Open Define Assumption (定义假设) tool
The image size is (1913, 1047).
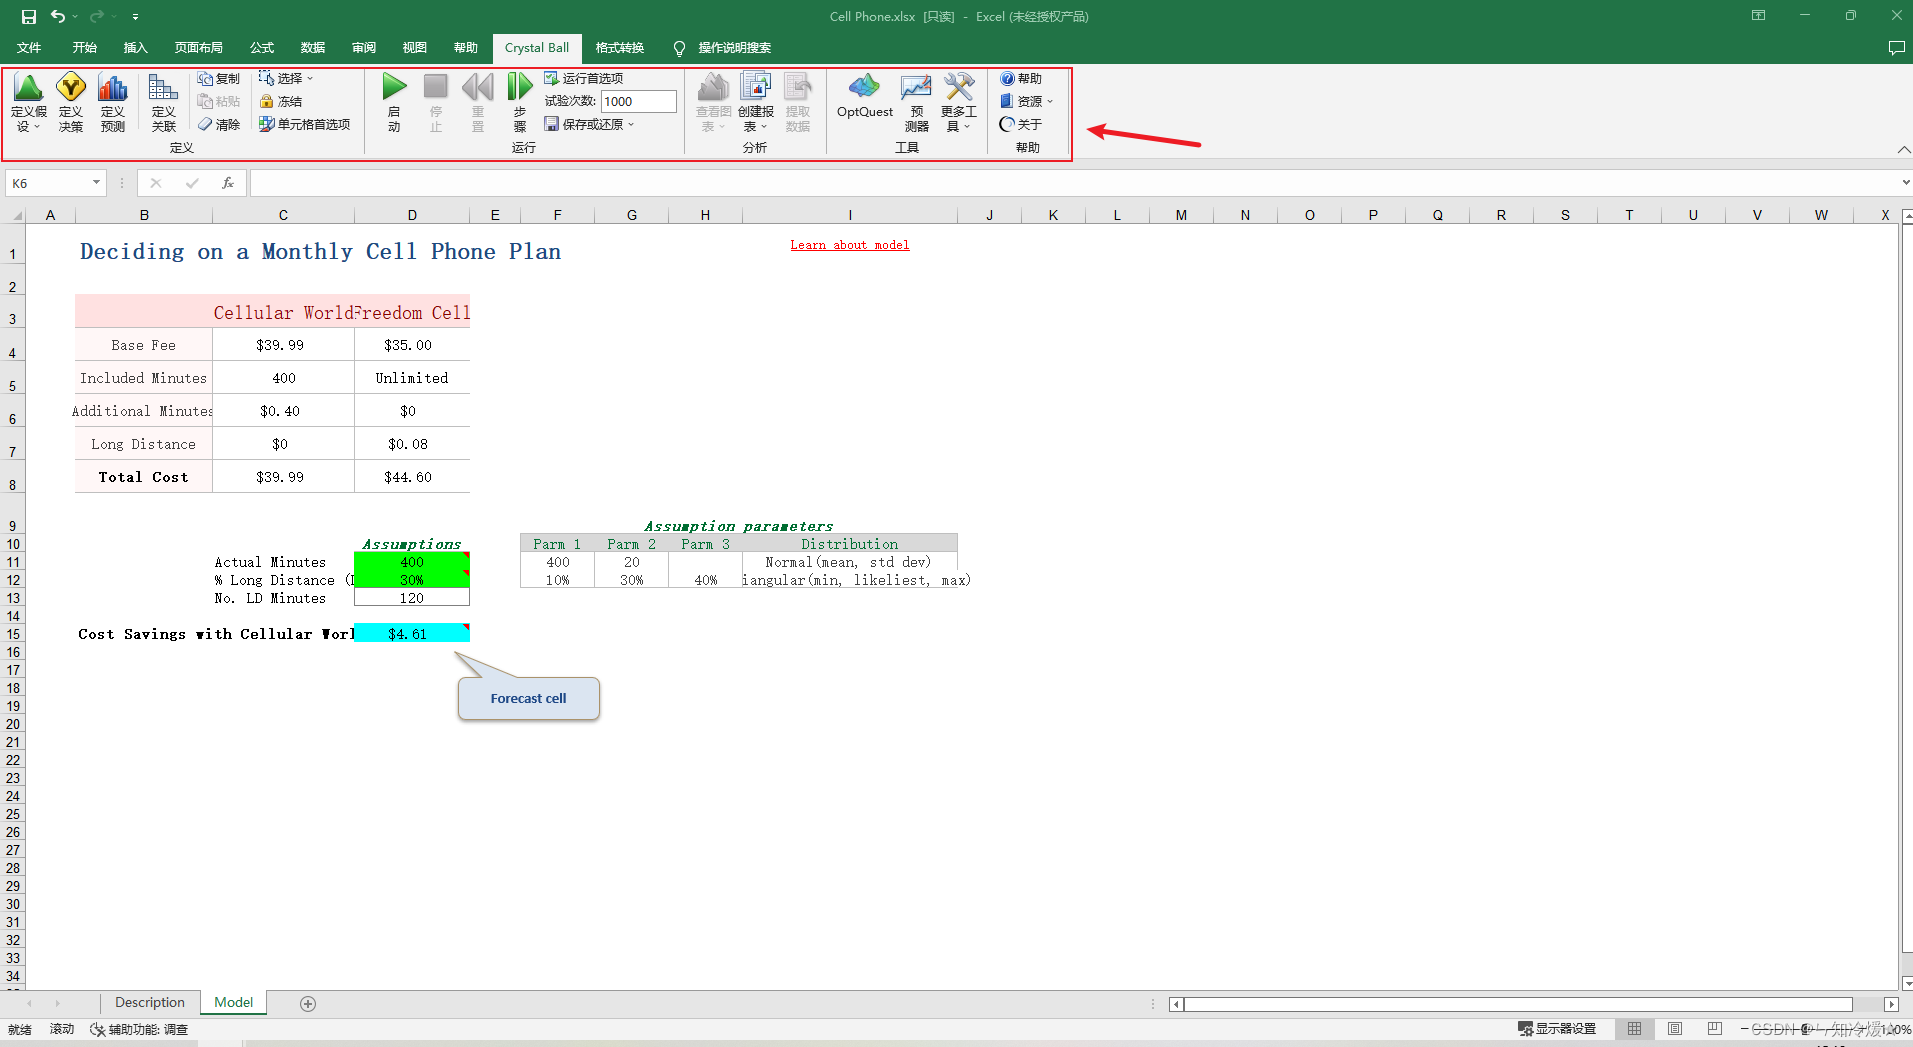(28, 102)
